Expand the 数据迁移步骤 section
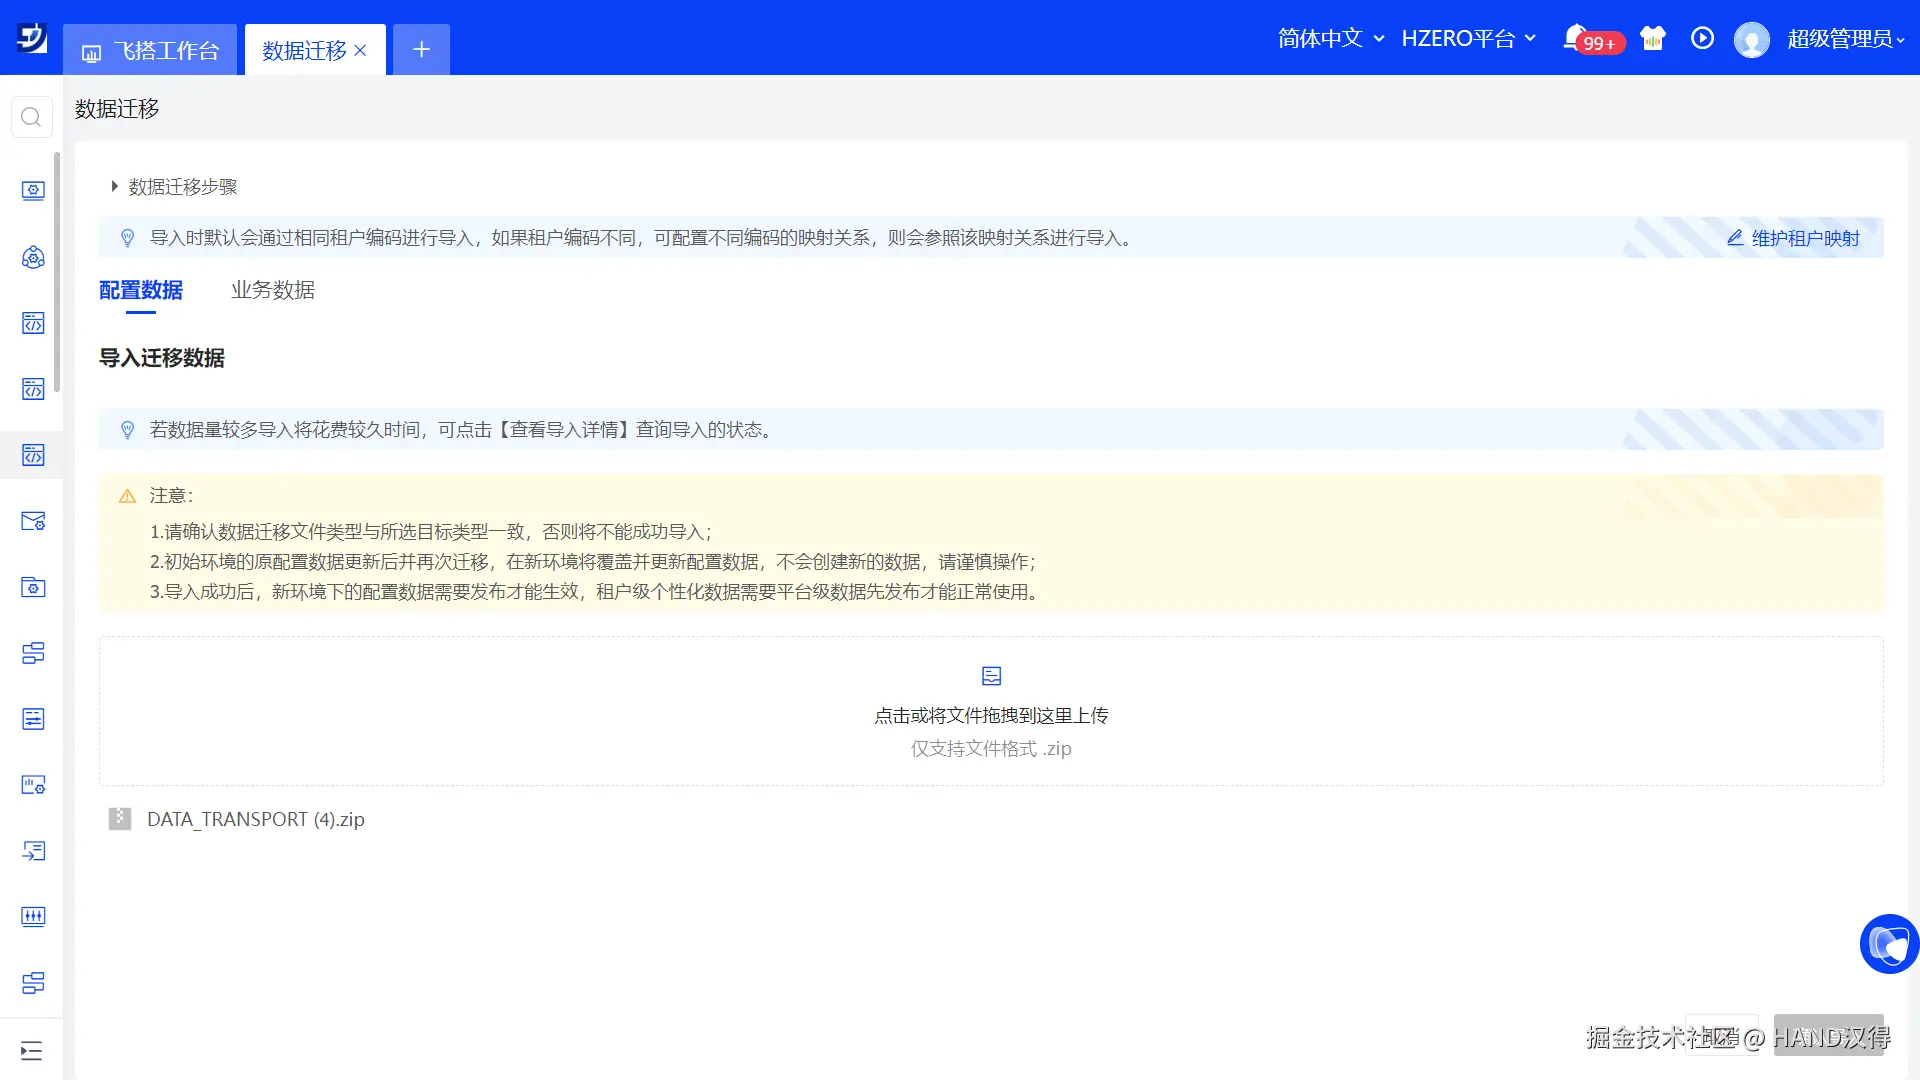1920x1080 pixels. click(174, 187)
